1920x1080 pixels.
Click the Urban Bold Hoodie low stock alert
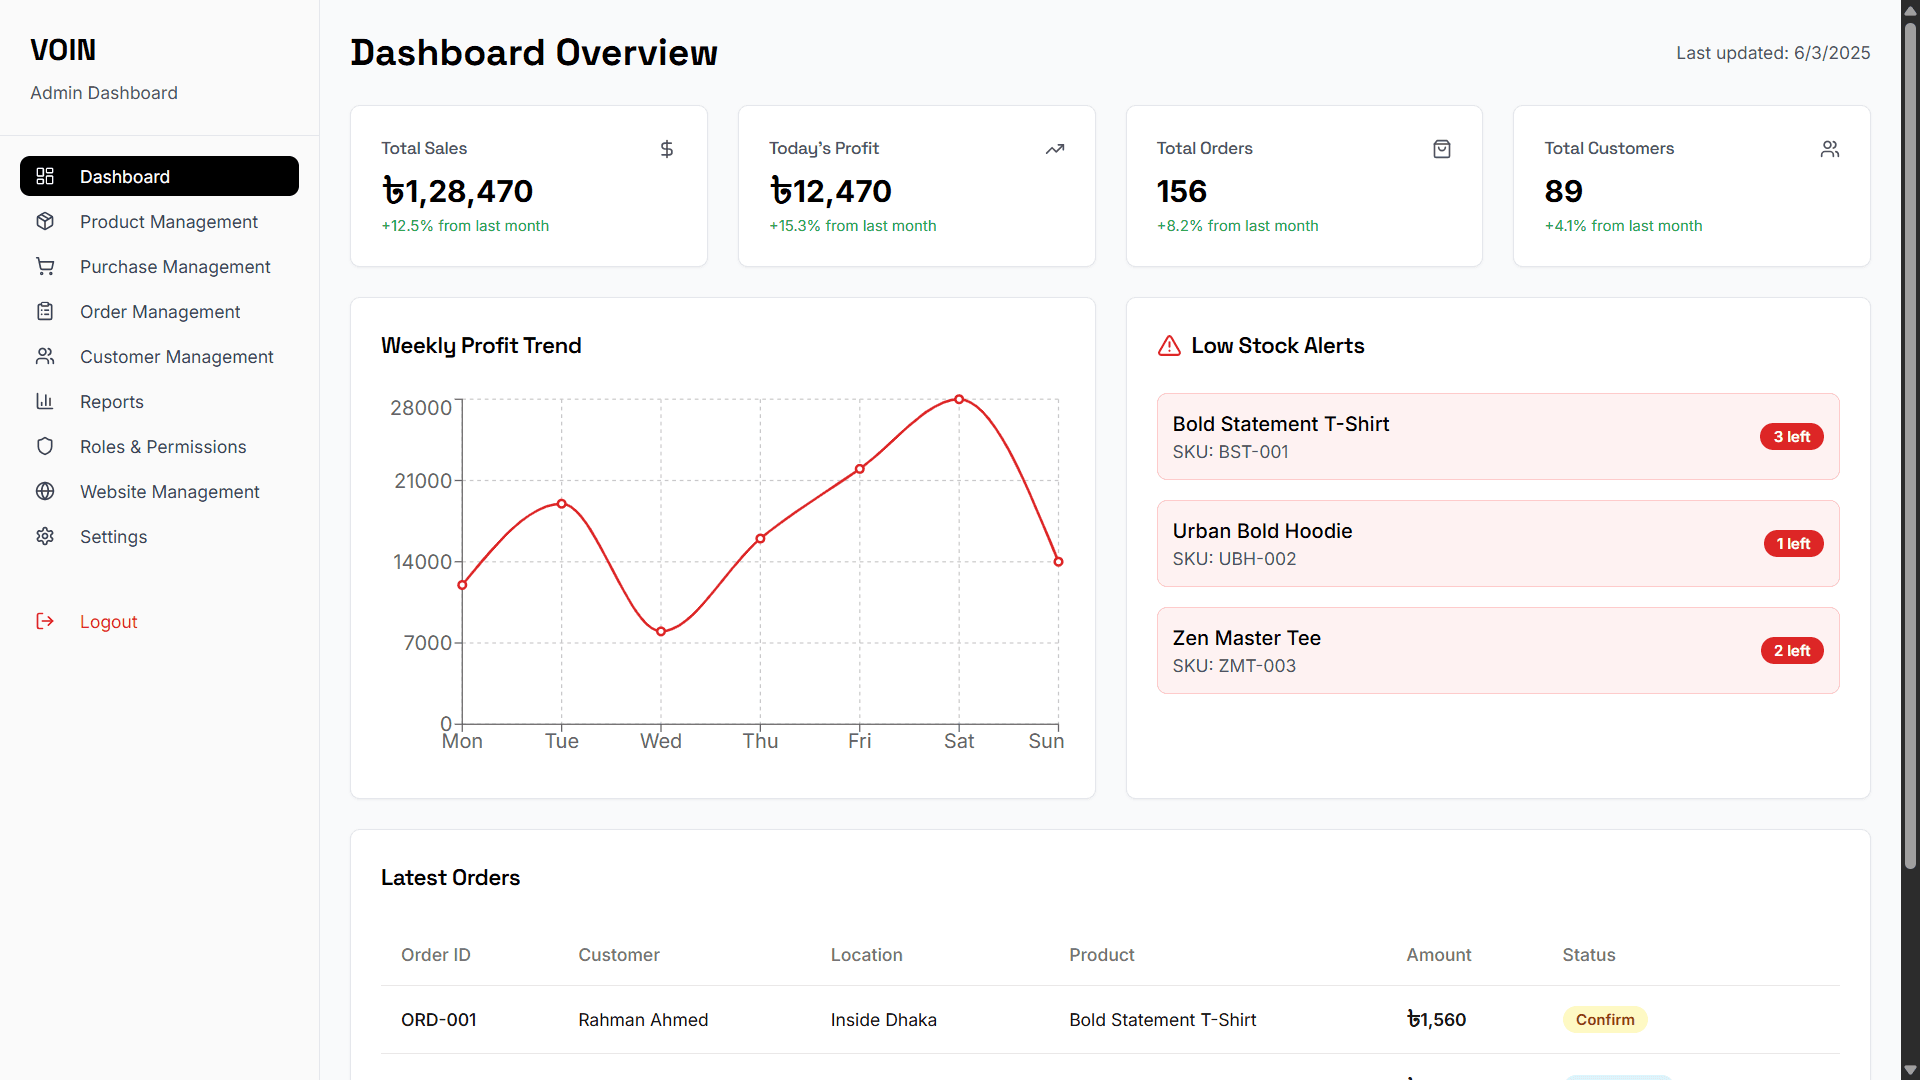[1497, 543]
